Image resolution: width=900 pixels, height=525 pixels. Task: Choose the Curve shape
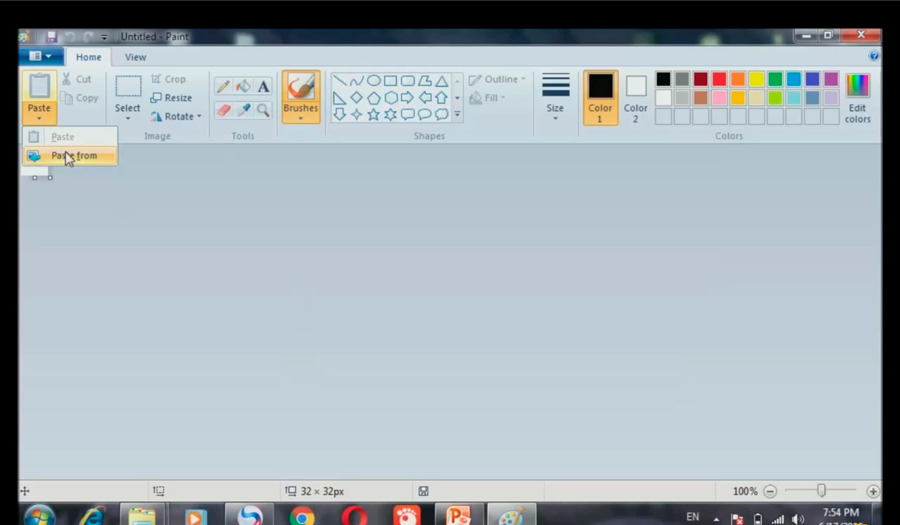tap(356, 81)
